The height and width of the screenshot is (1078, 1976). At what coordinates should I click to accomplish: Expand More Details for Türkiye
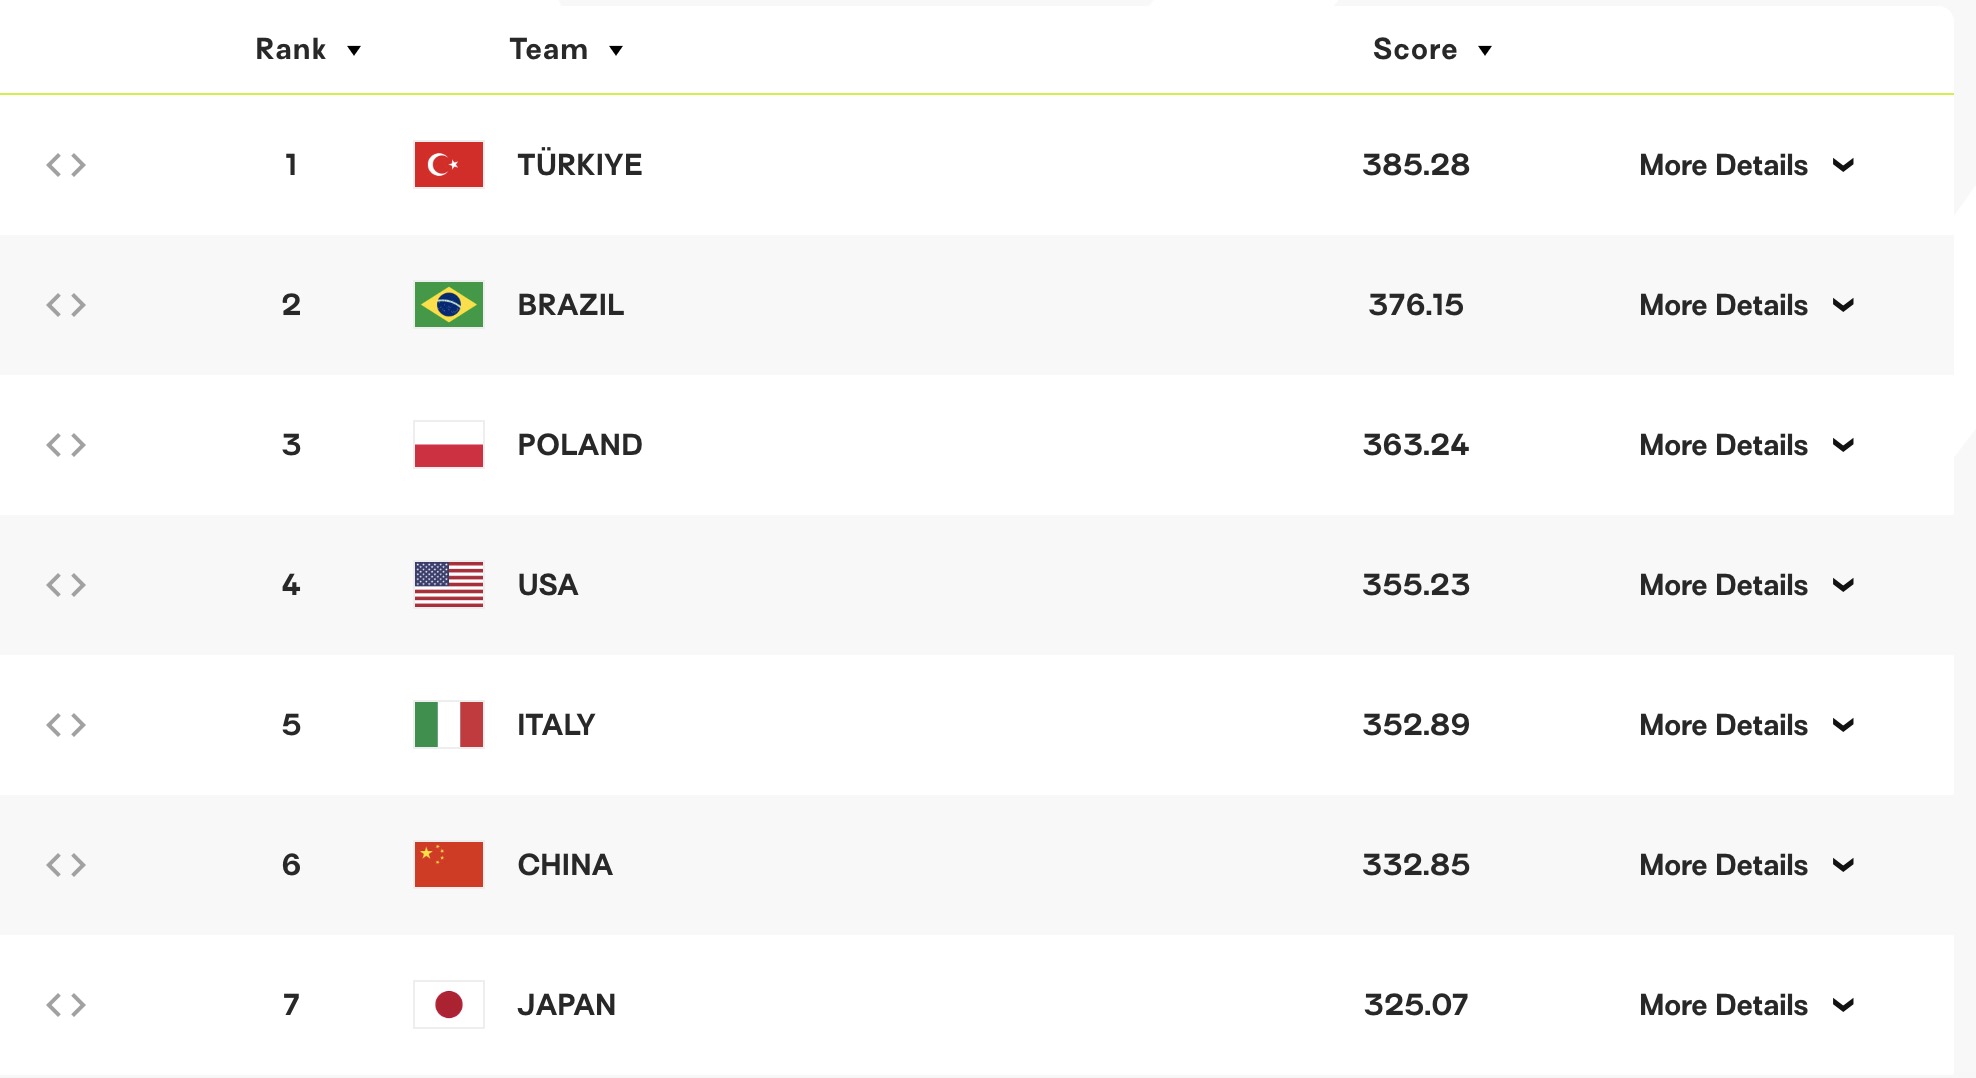tap(1746, 165)
